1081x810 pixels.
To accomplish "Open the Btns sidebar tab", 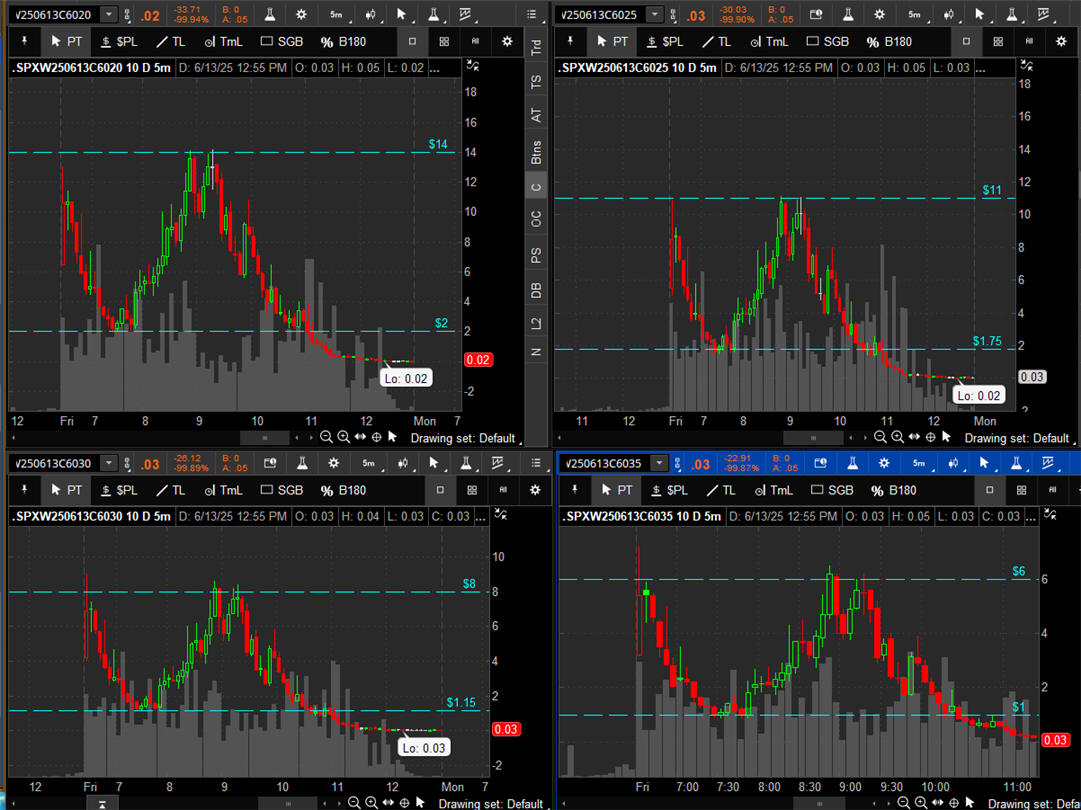I will click(x=537, y=153).
